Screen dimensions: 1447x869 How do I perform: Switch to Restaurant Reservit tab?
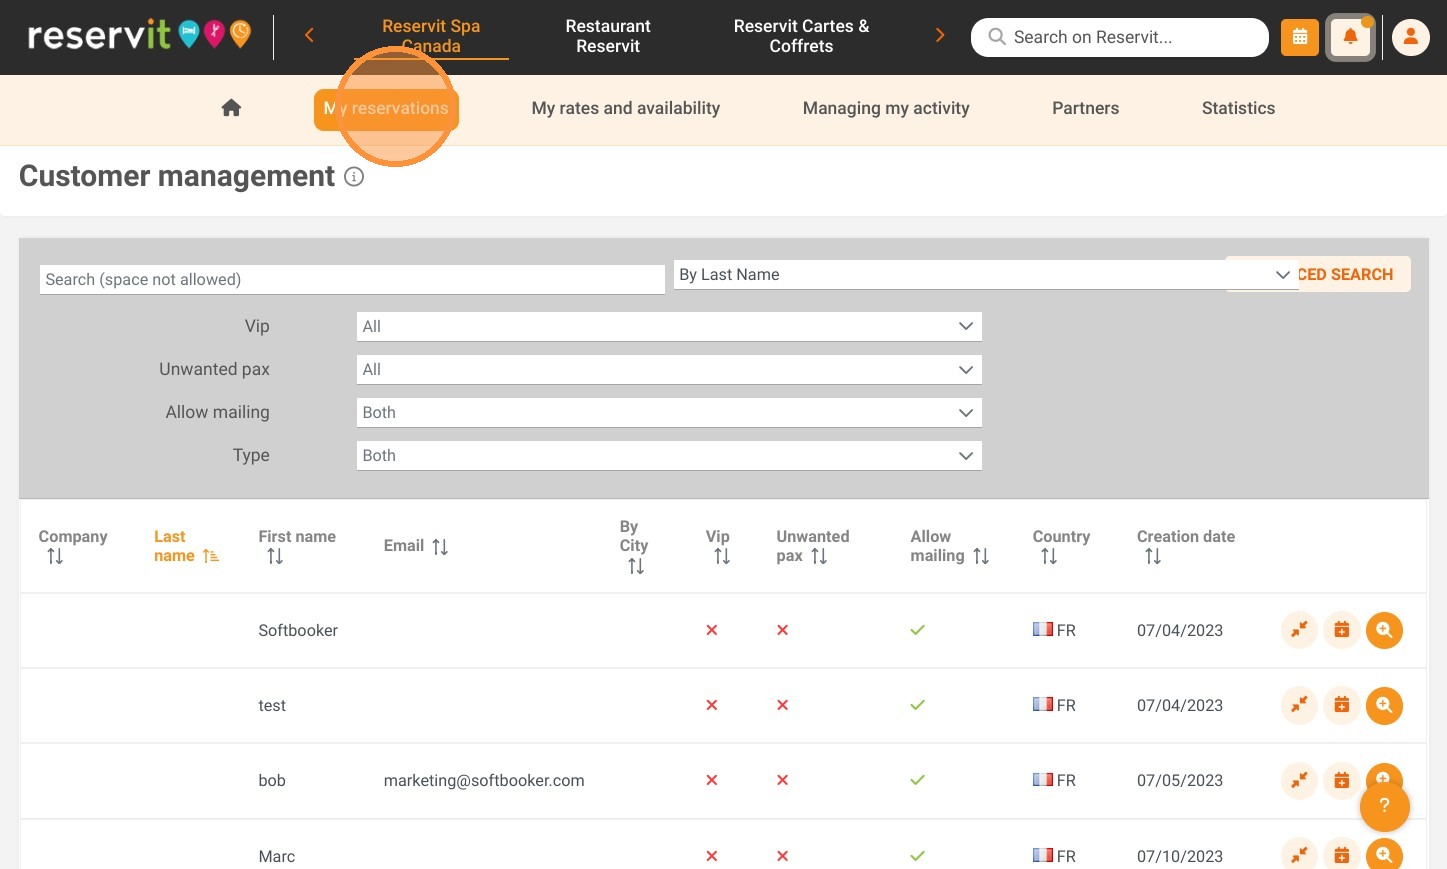(x=608, y=36)
